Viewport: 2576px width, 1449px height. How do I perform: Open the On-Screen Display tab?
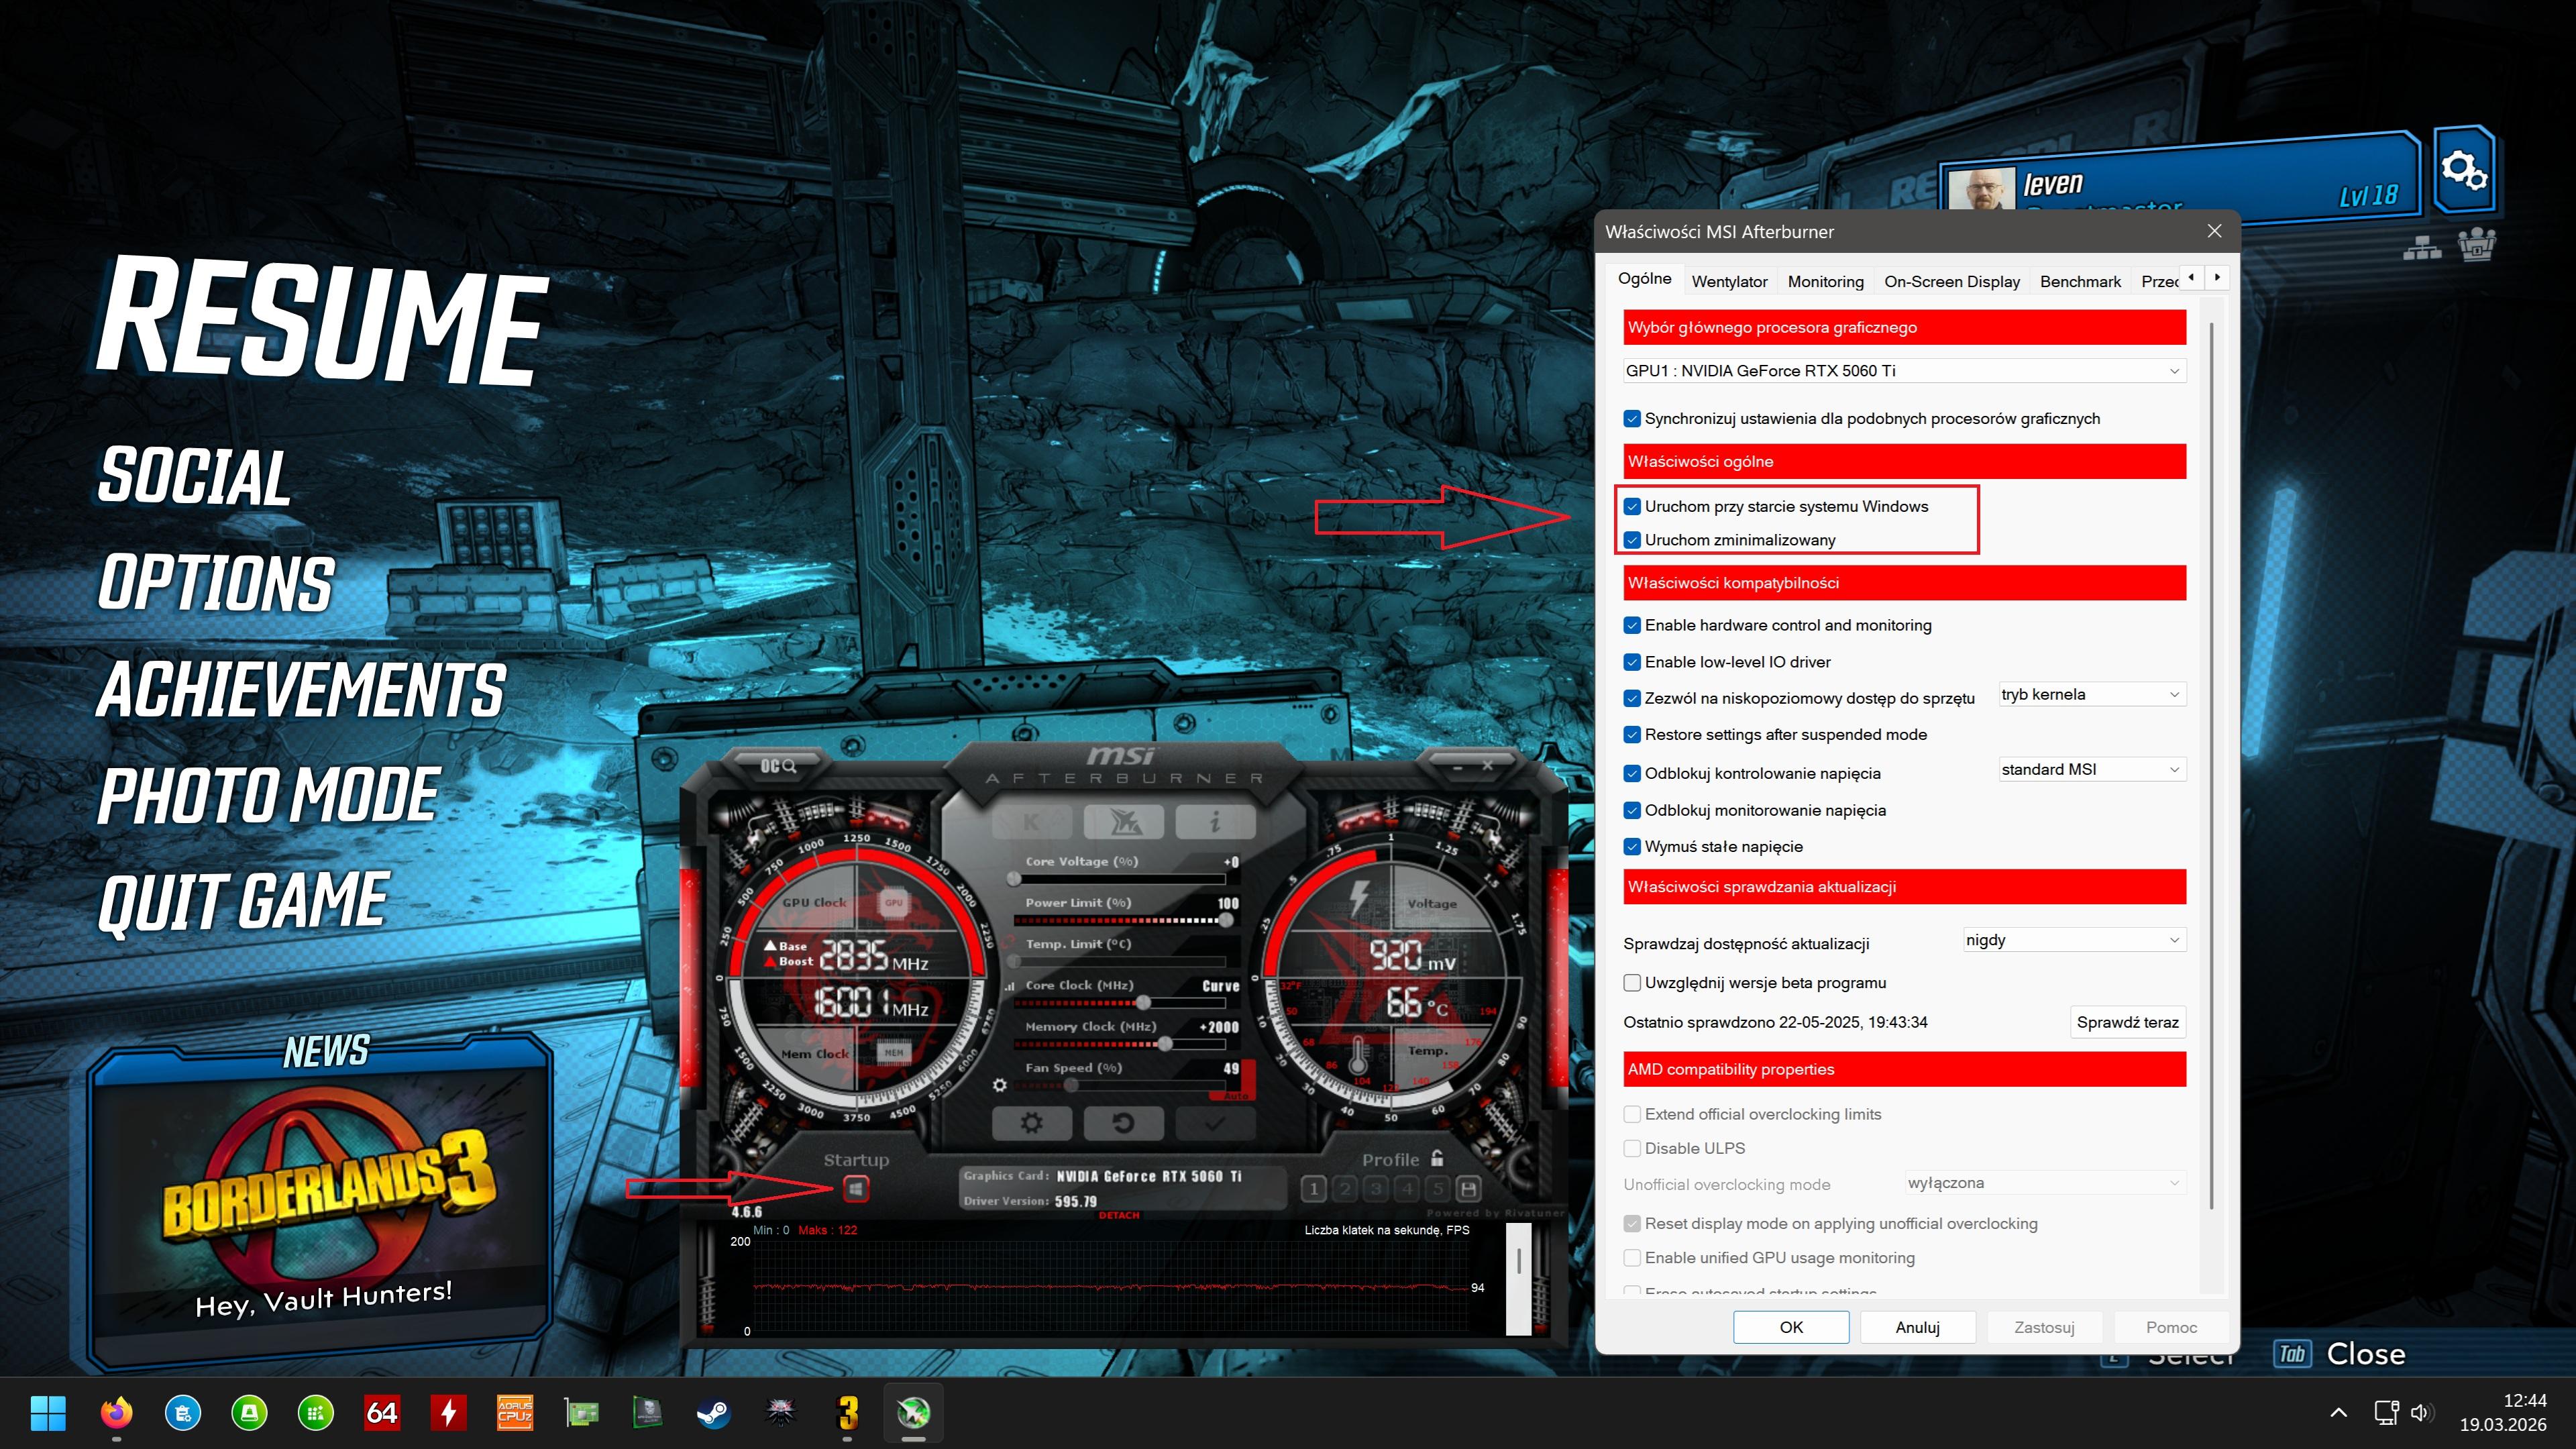[1951, 282]
